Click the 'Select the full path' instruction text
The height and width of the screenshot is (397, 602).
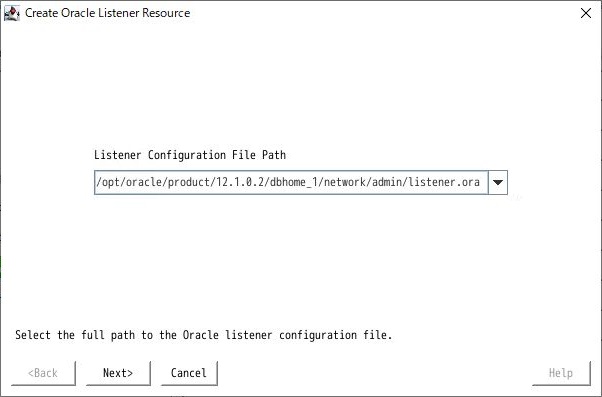click(x=203, y=335)
